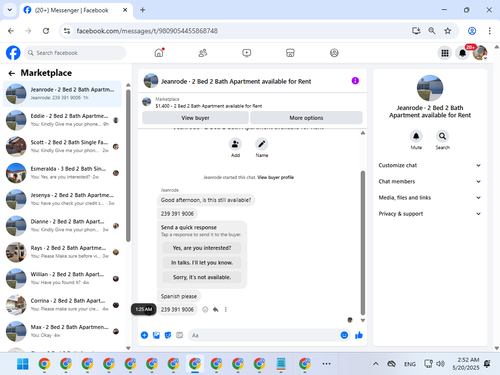Image resolution: width=500 pixels, height=375 pixels.
Task: Open the Willian conversation
Action: pos(62,278)
